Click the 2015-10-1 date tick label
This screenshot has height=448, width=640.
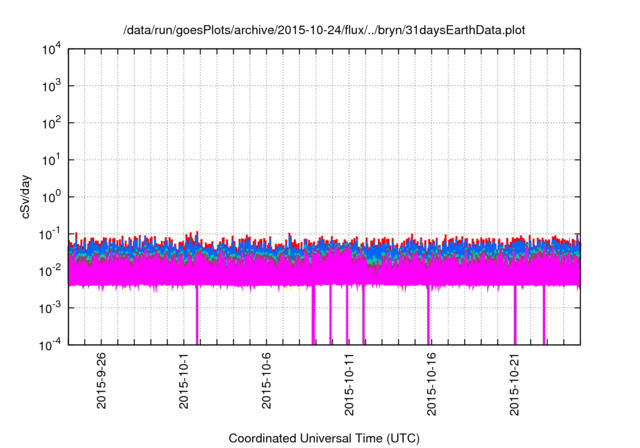[184, 381]
